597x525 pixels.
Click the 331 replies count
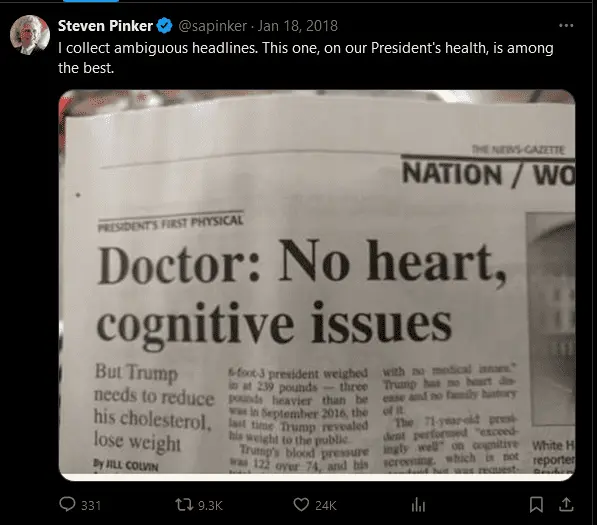click(91, 506)
